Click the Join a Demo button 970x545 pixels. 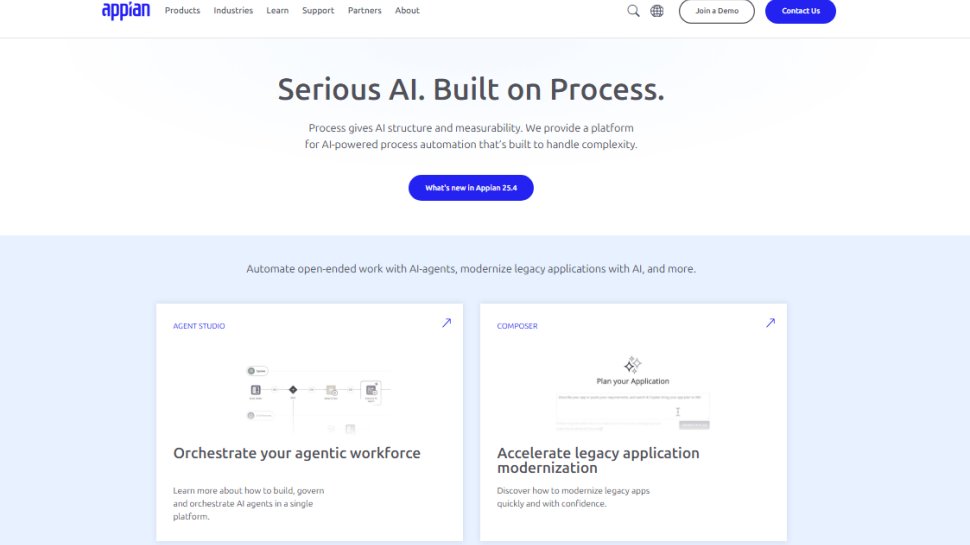(716, 11)
